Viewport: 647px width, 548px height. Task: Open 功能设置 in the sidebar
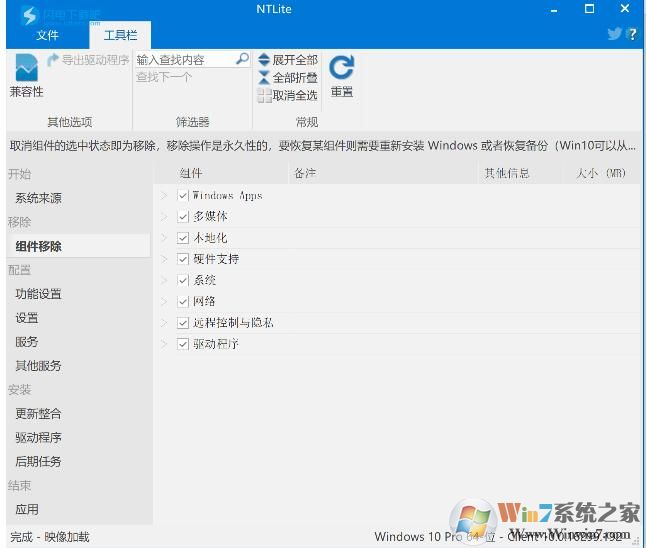tap(38, 294)
